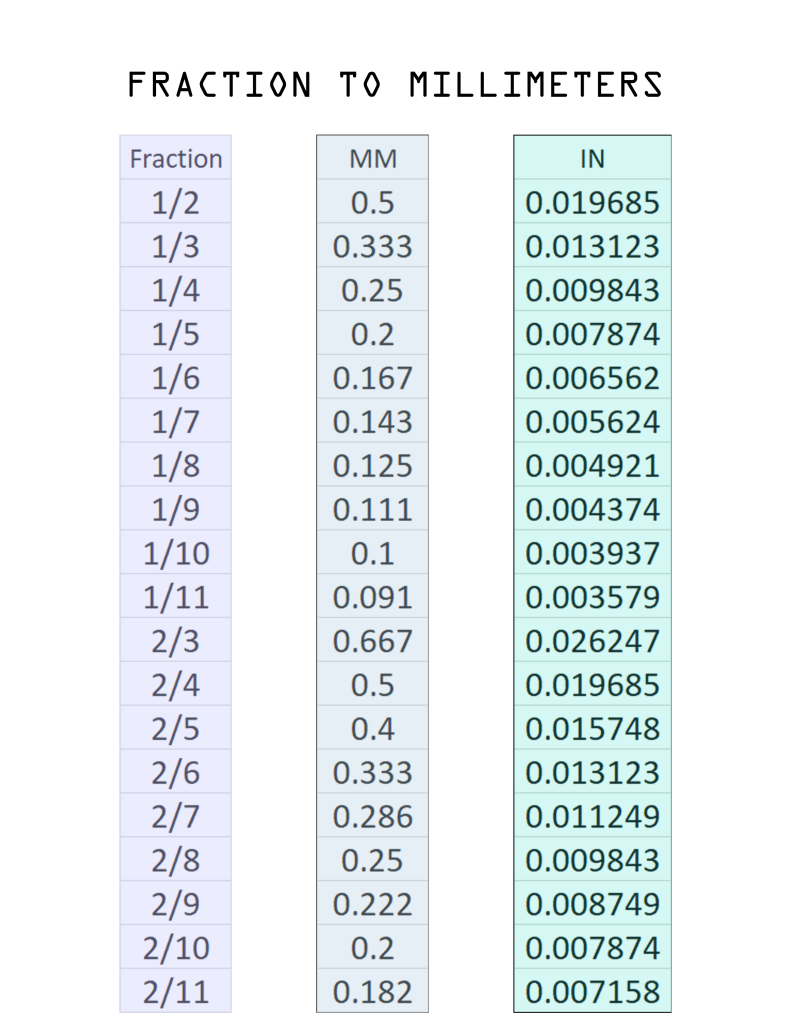Select the 2/5 fraction cell

[x=176, y=728]
